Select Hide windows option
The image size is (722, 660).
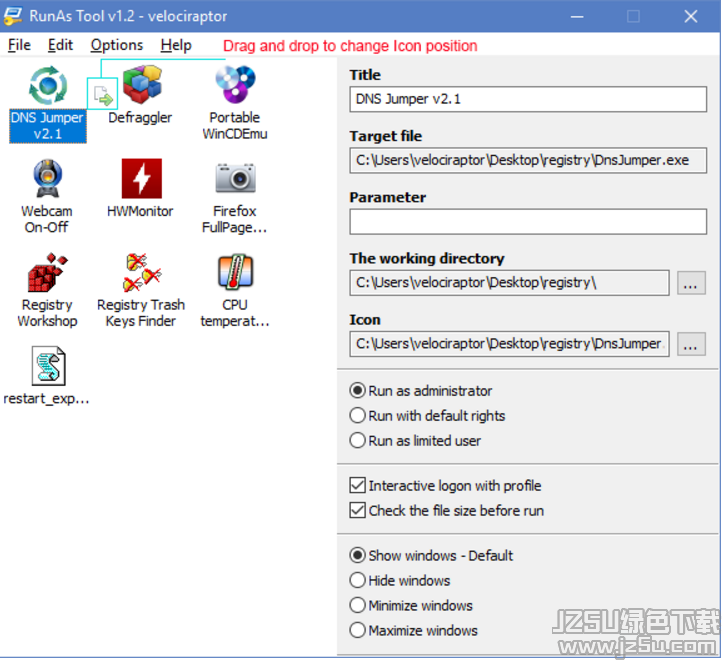tap(400, 580)
